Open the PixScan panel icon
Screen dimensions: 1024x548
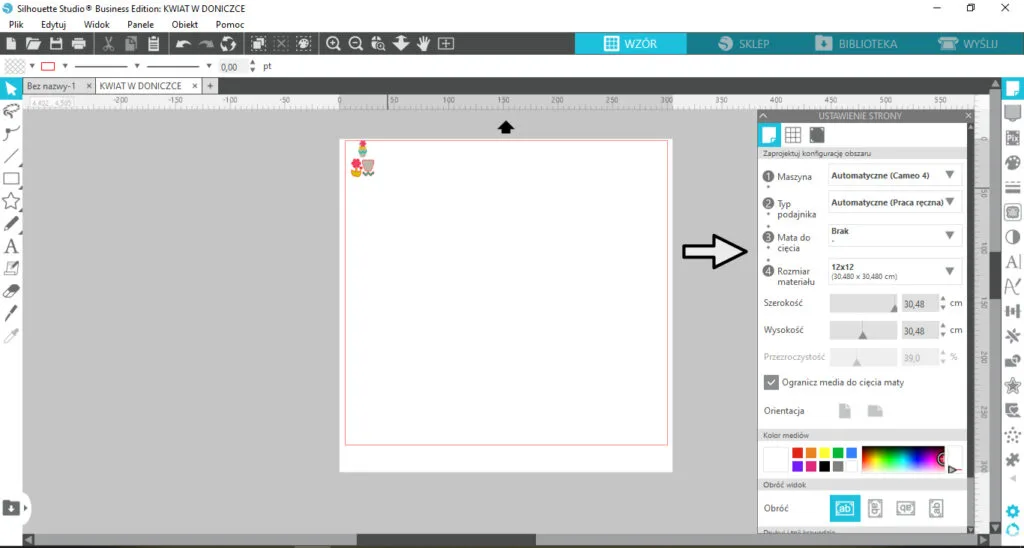pos(1013,137)
